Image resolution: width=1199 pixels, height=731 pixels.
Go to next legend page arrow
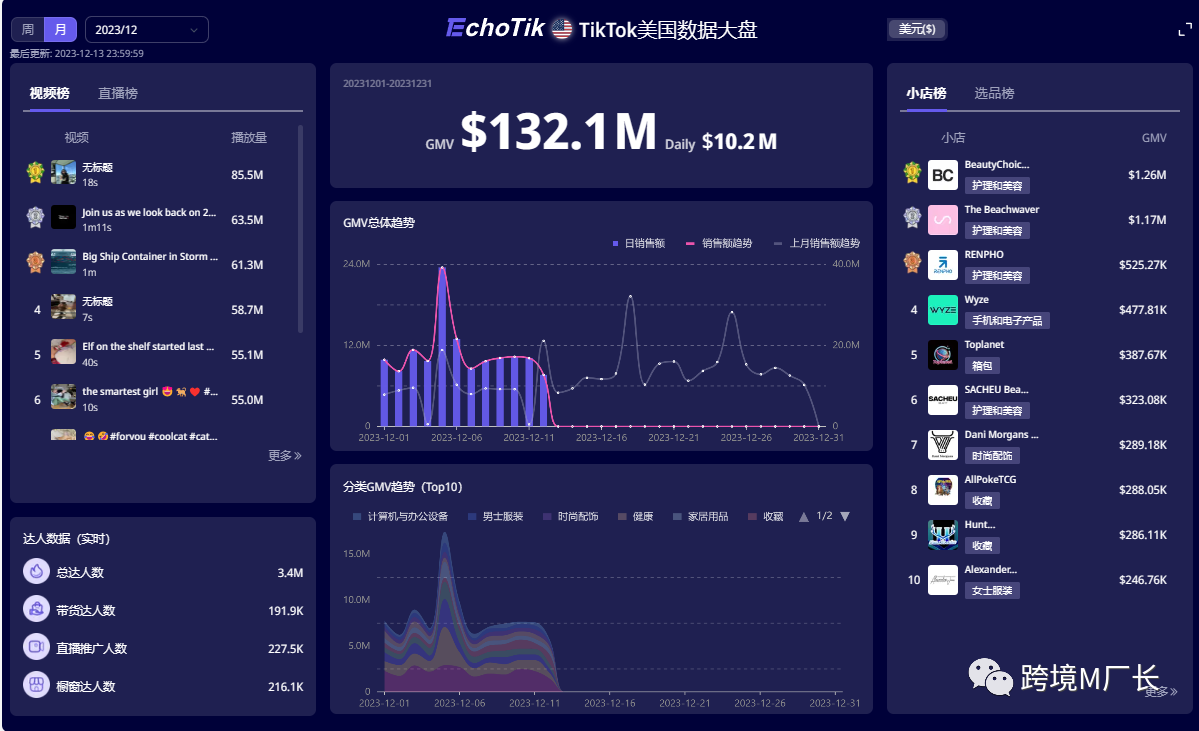click(x=845, y=517)
